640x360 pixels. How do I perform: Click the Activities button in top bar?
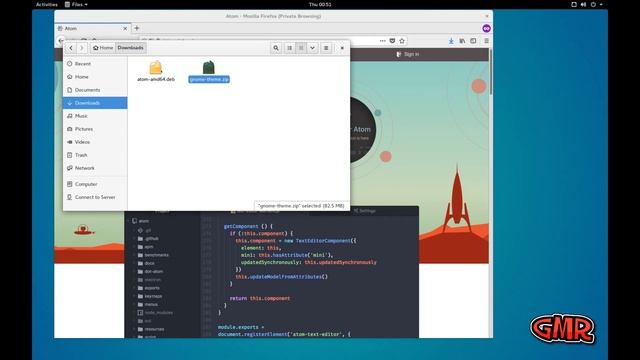[47, 4]
